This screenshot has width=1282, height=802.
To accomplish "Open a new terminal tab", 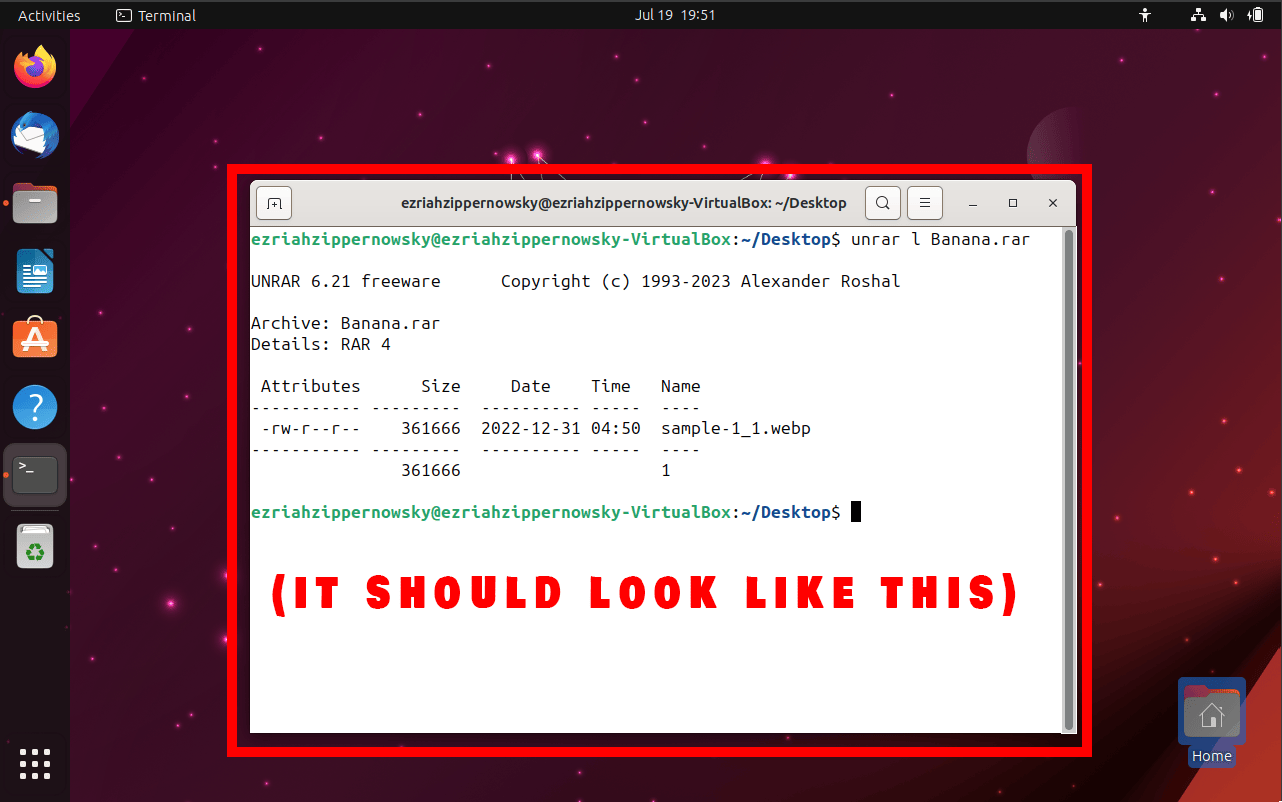I will [x=273, y=202].
